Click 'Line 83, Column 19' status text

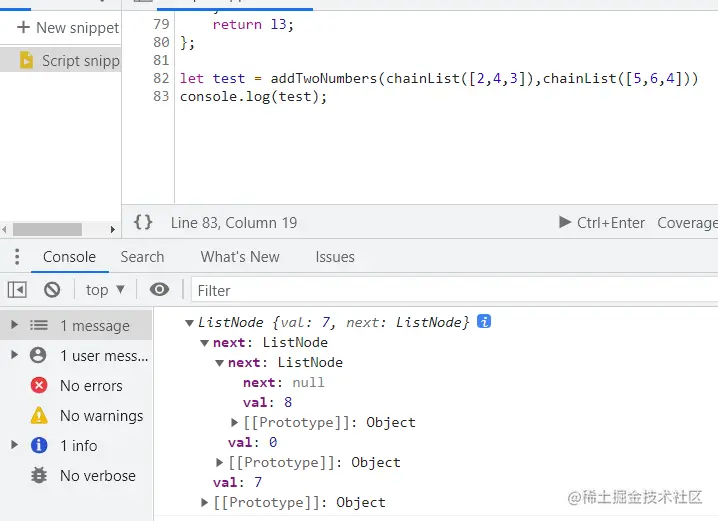[x=234, y=223]
